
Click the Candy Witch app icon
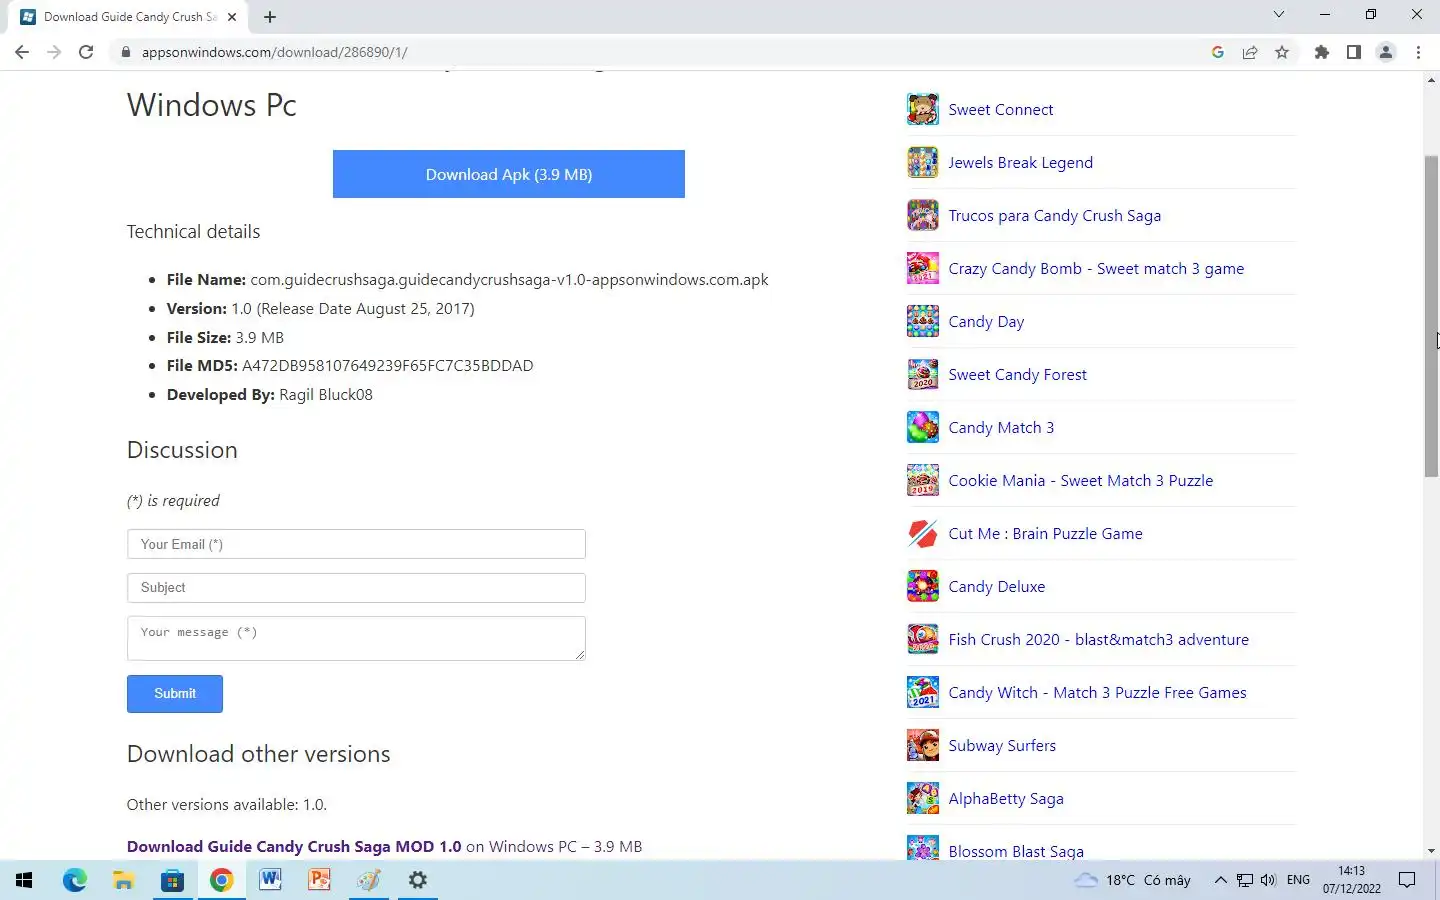[x=922, y=692]
